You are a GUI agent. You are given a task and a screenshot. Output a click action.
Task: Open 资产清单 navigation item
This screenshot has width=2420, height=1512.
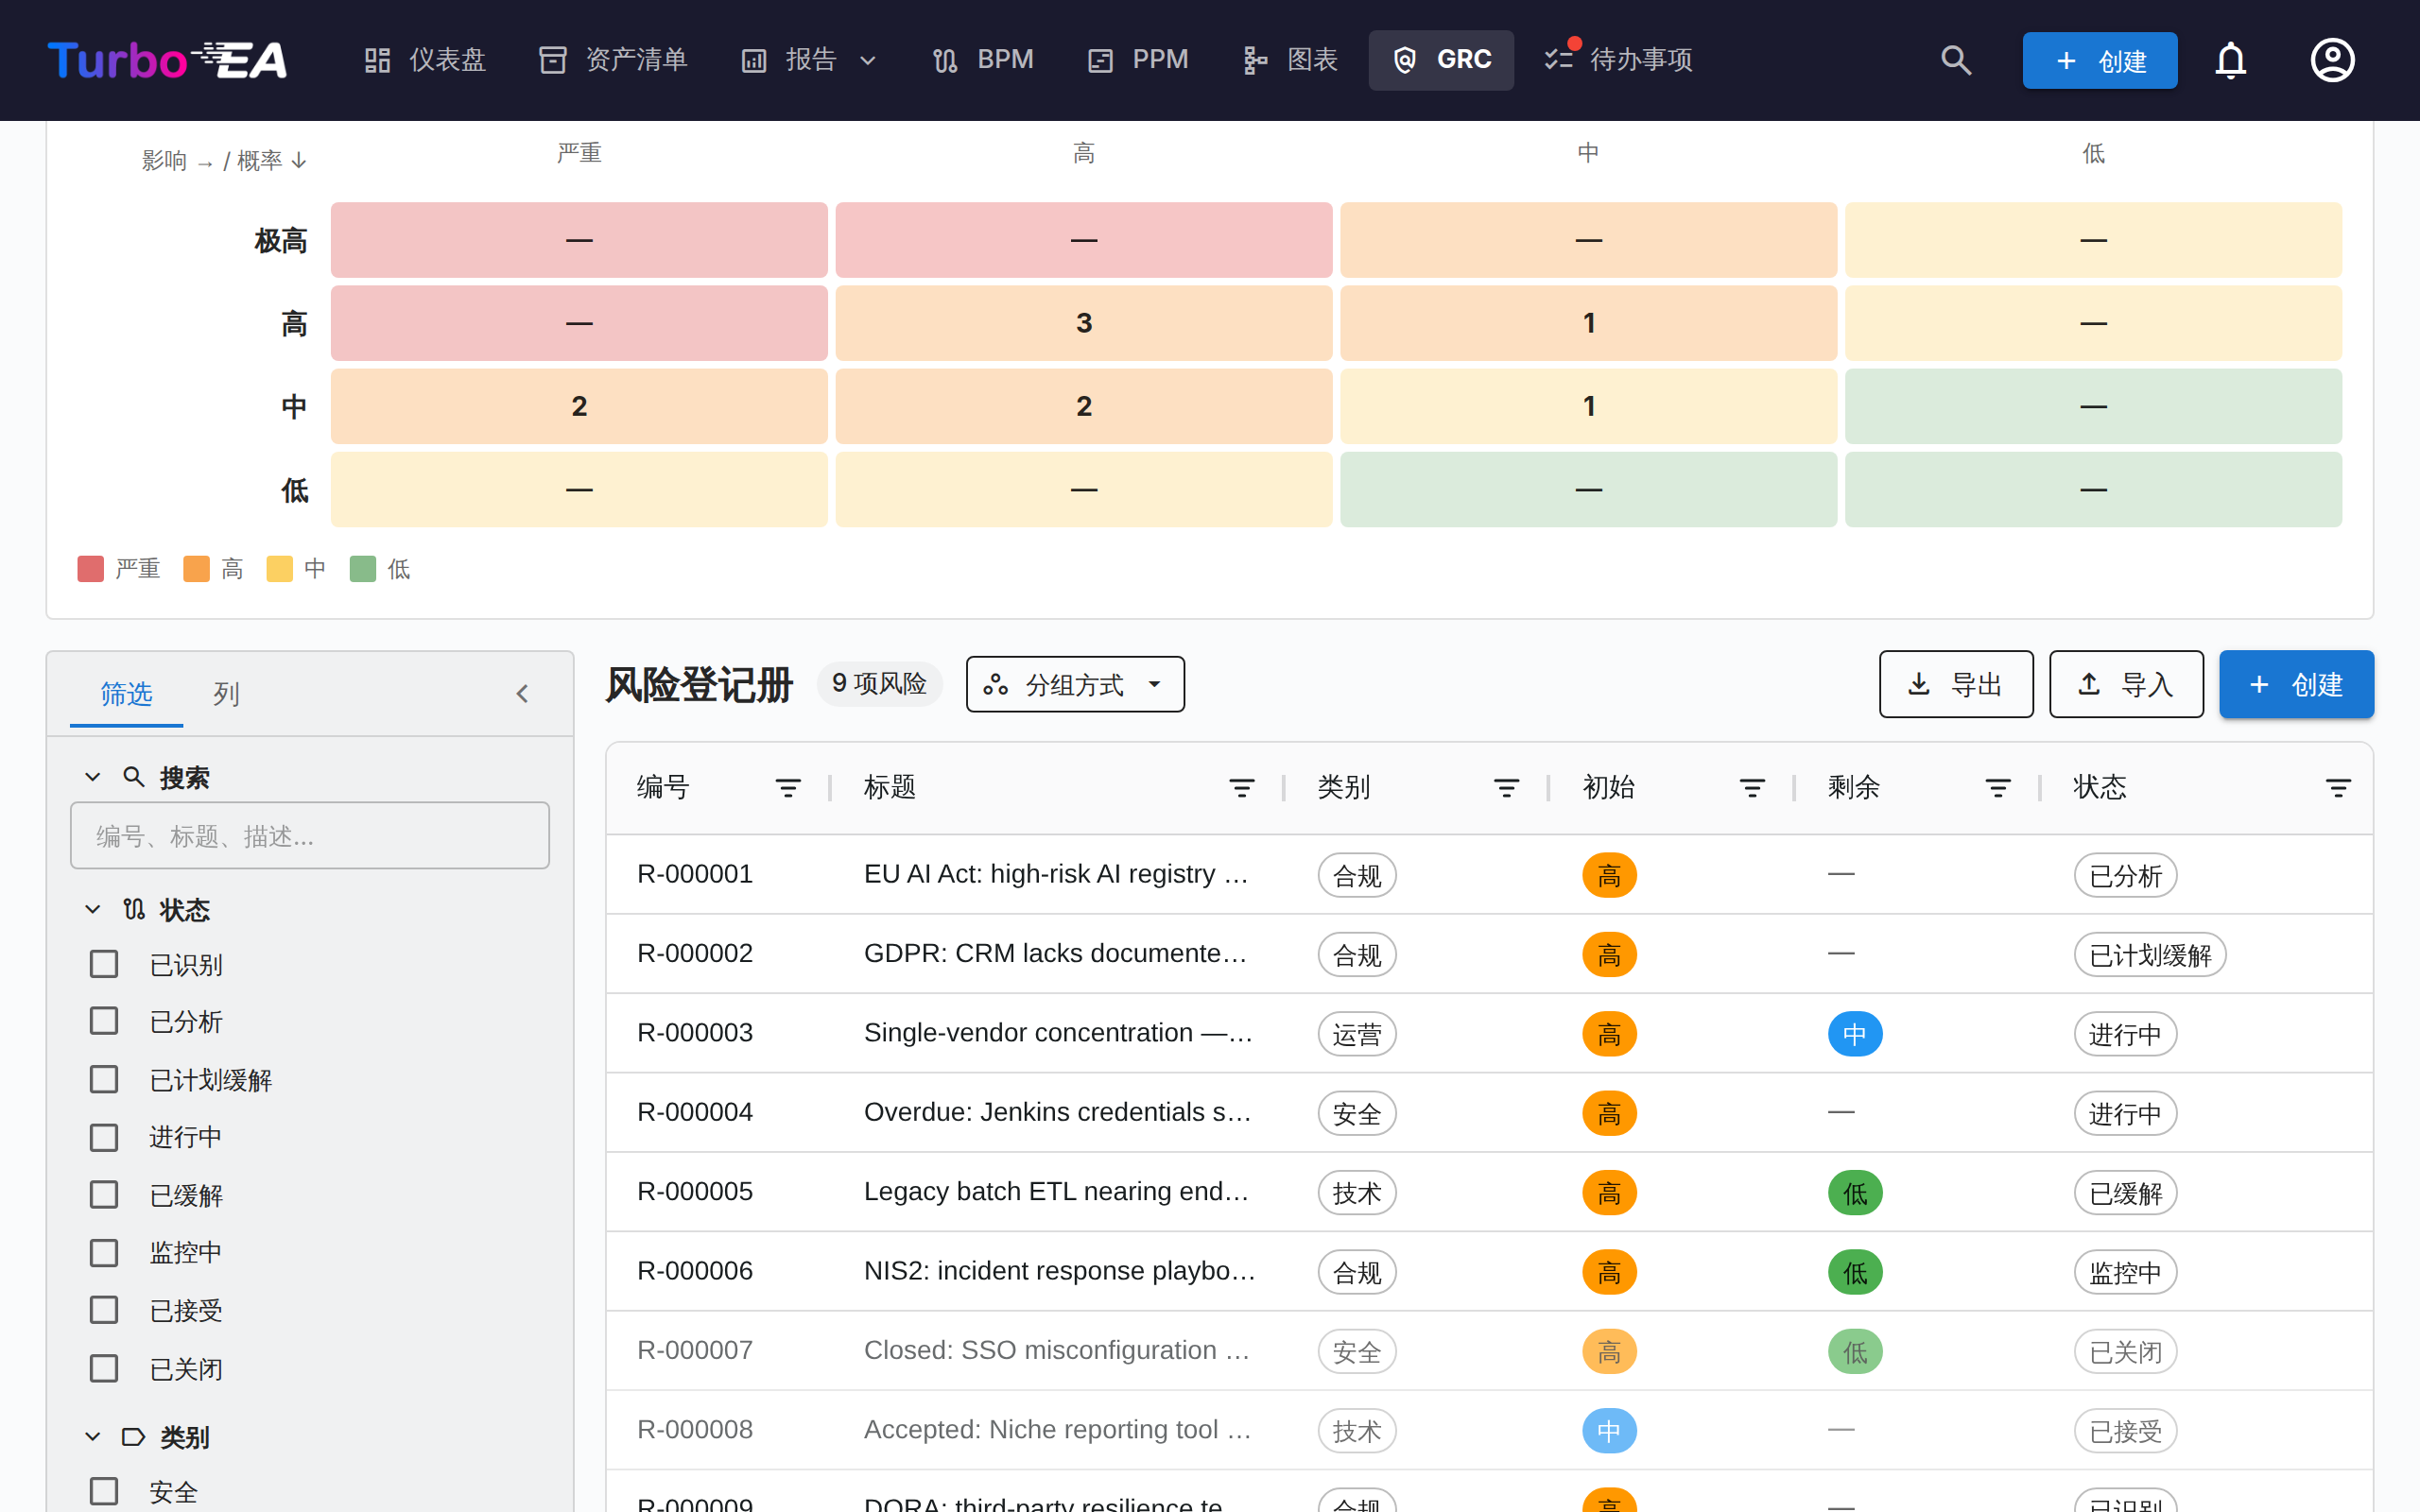pos(613,60)
